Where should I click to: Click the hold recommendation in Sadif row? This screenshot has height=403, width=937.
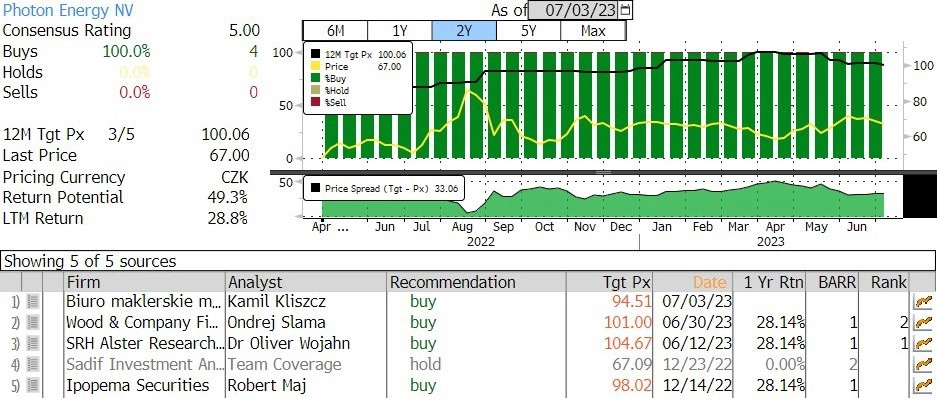(x=425, y=364)
